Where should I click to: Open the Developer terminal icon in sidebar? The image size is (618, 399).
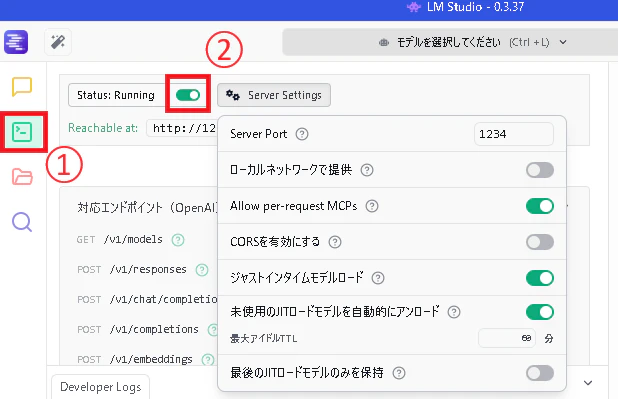click(x=22, y=132)
